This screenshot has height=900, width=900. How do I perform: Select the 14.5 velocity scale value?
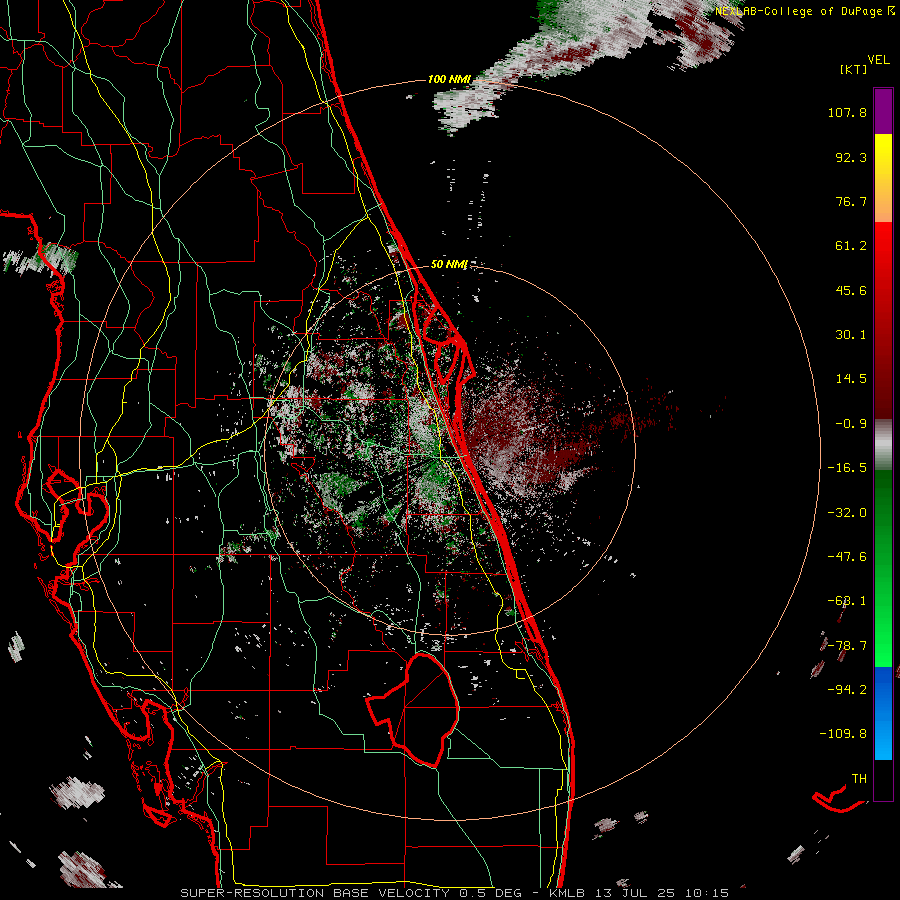(851, 379)
